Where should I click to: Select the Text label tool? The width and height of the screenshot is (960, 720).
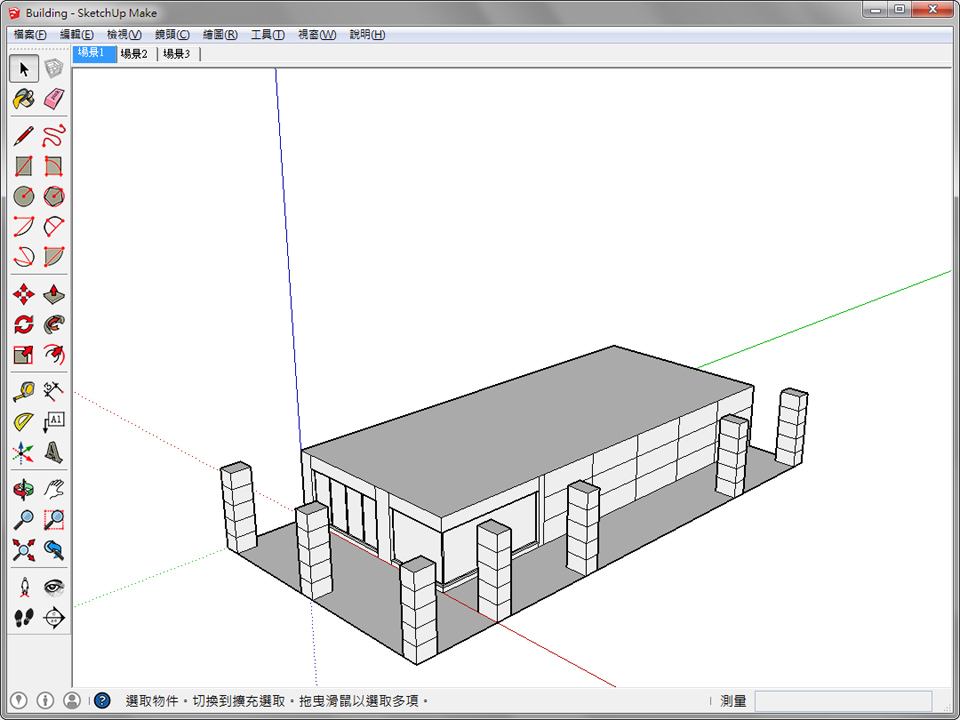(54, 422)
